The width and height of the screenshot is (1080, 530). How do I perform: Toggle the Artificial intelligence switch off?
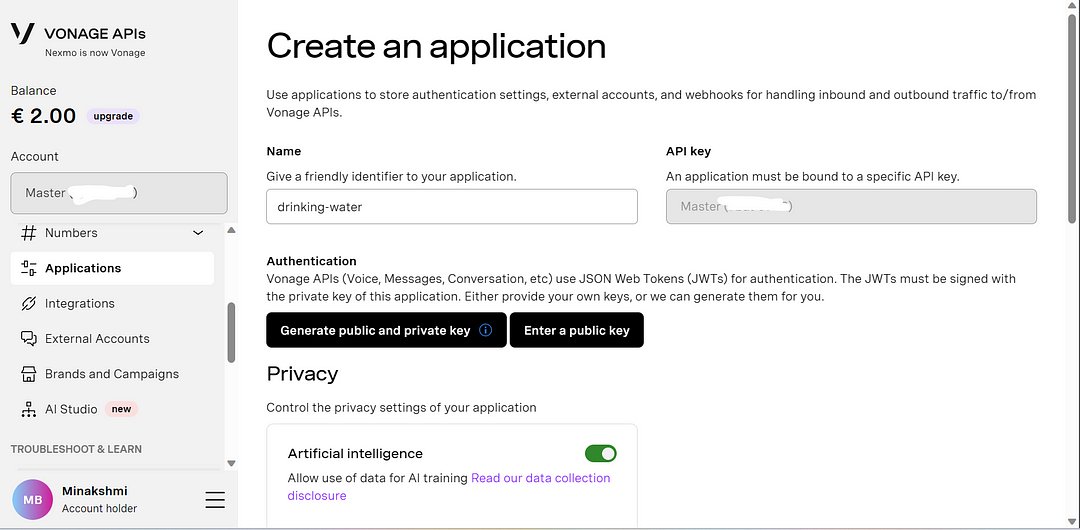pyautogui.click(x=601, y=453)
